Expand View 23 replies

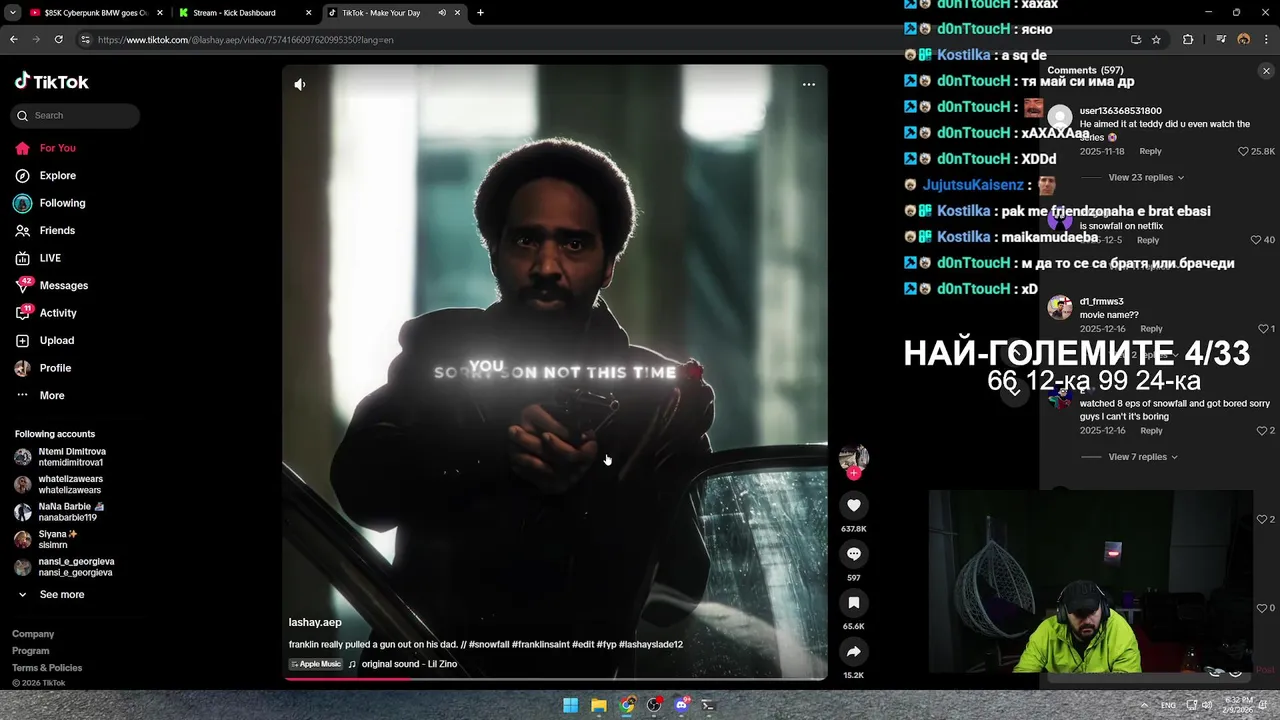[x=1146, y=177]
